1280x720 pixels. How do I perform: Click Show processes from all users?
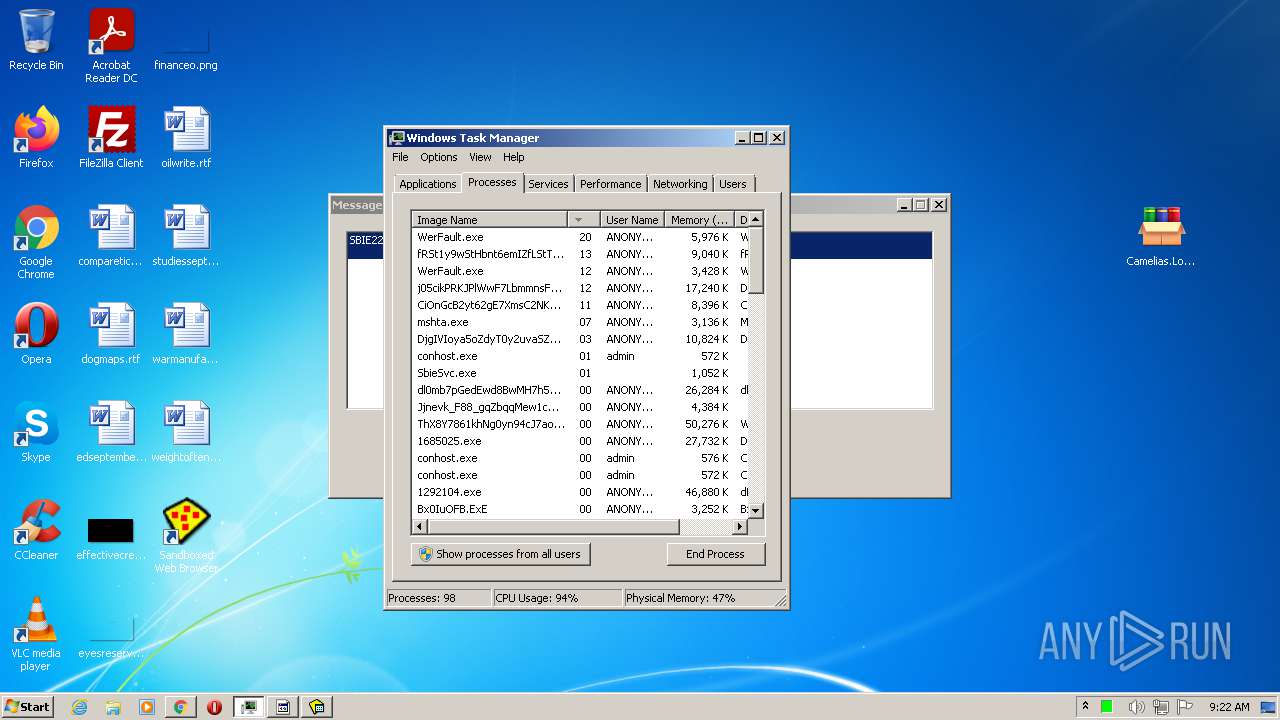coord(500,554)
